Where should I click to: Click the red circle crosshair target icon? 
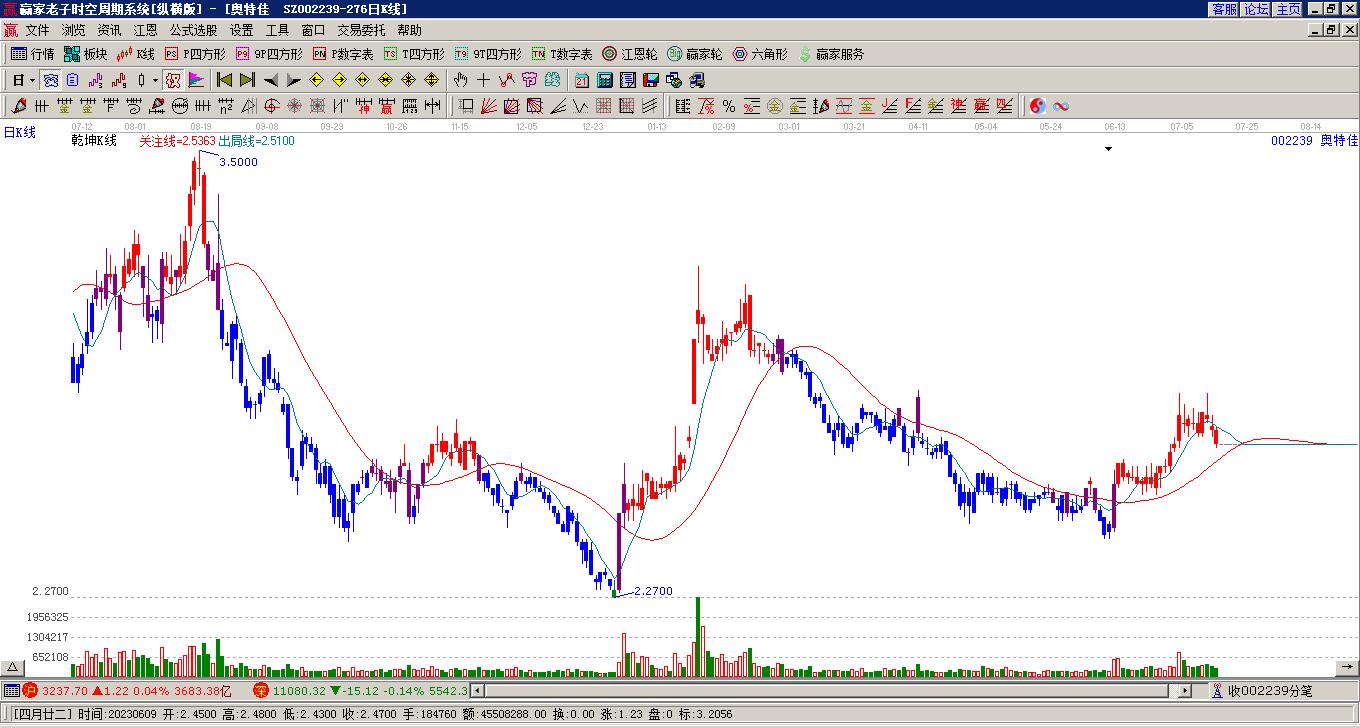point(271,106)
